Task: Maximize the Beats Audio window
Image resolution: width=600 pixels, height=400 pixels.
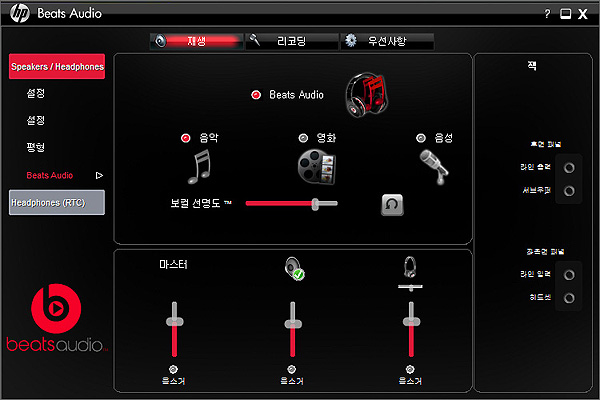Action: pyautogui.click(x=565, y=14)
